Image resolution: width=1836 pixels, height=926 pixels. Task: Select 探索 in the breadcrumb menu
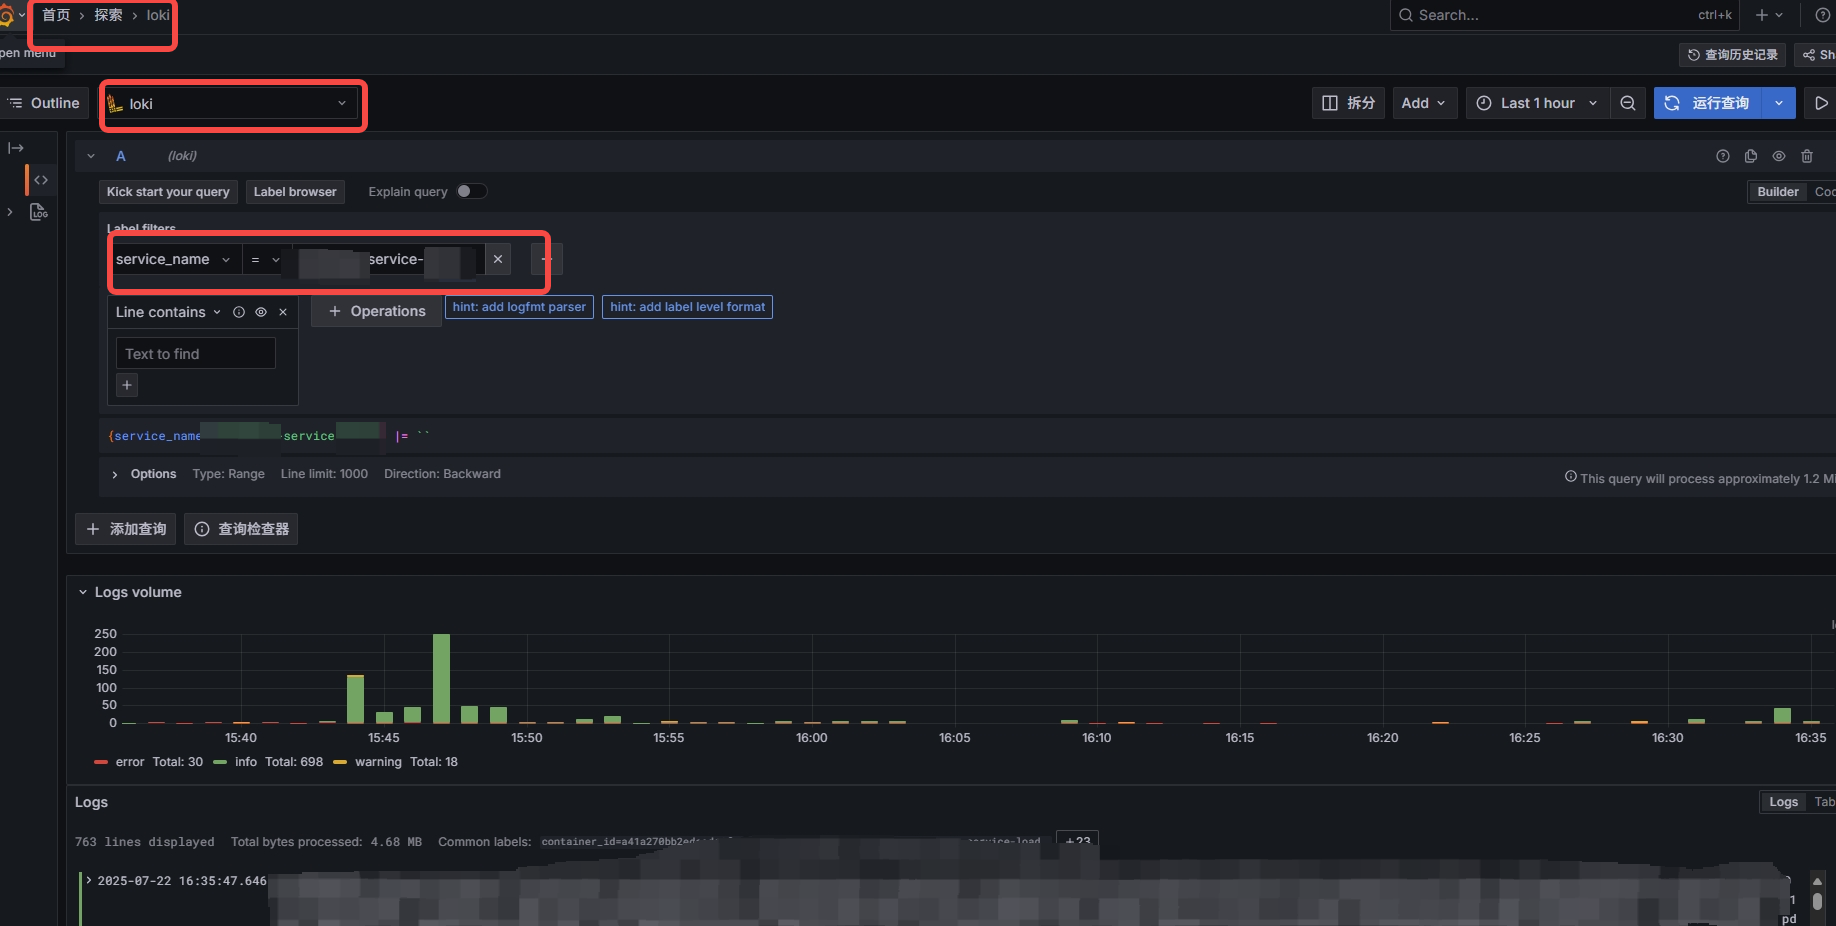107,15
